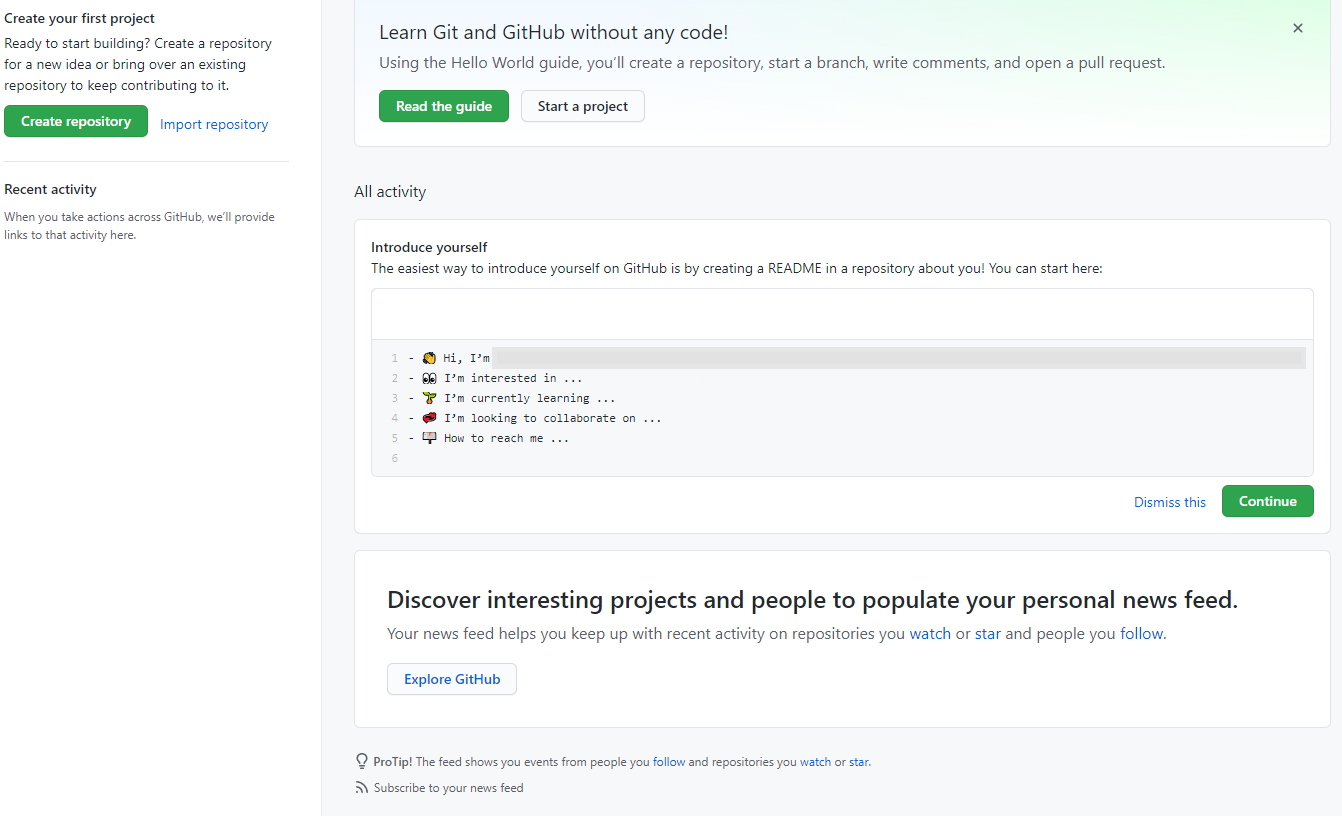
Task: Click the 'I'm looking to collaborate on ...' line
Action: click(553, 418)
